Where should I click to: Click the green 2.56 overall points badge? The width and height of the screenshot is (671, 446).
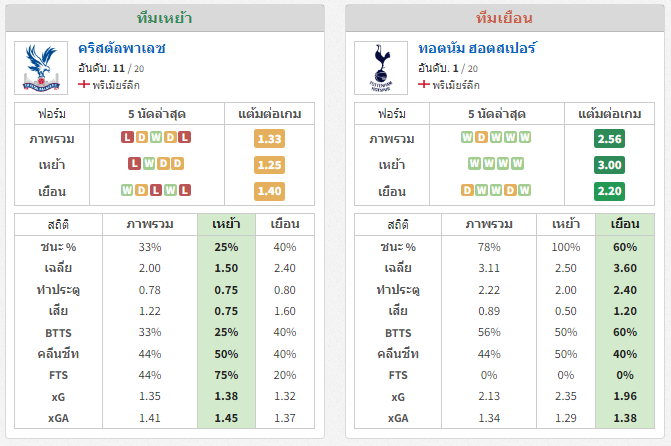609,139
